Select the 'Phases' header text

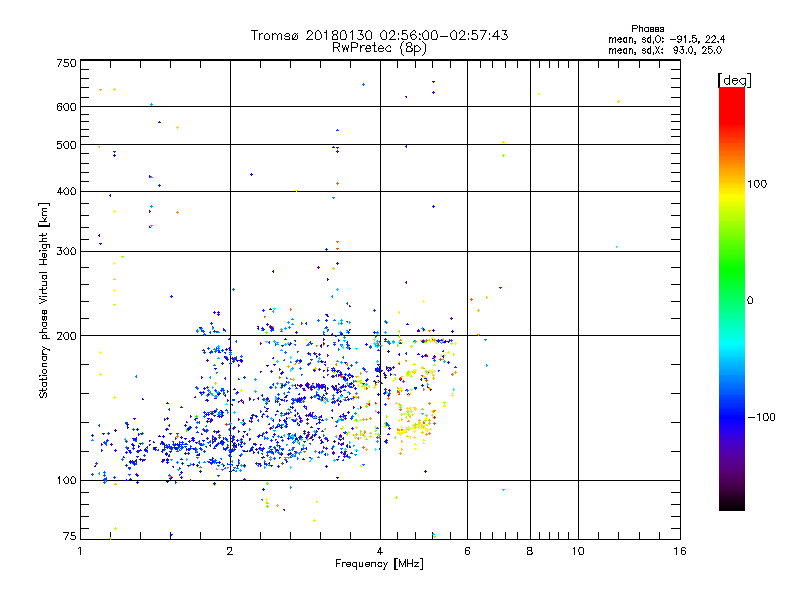[x=647, y=29]
